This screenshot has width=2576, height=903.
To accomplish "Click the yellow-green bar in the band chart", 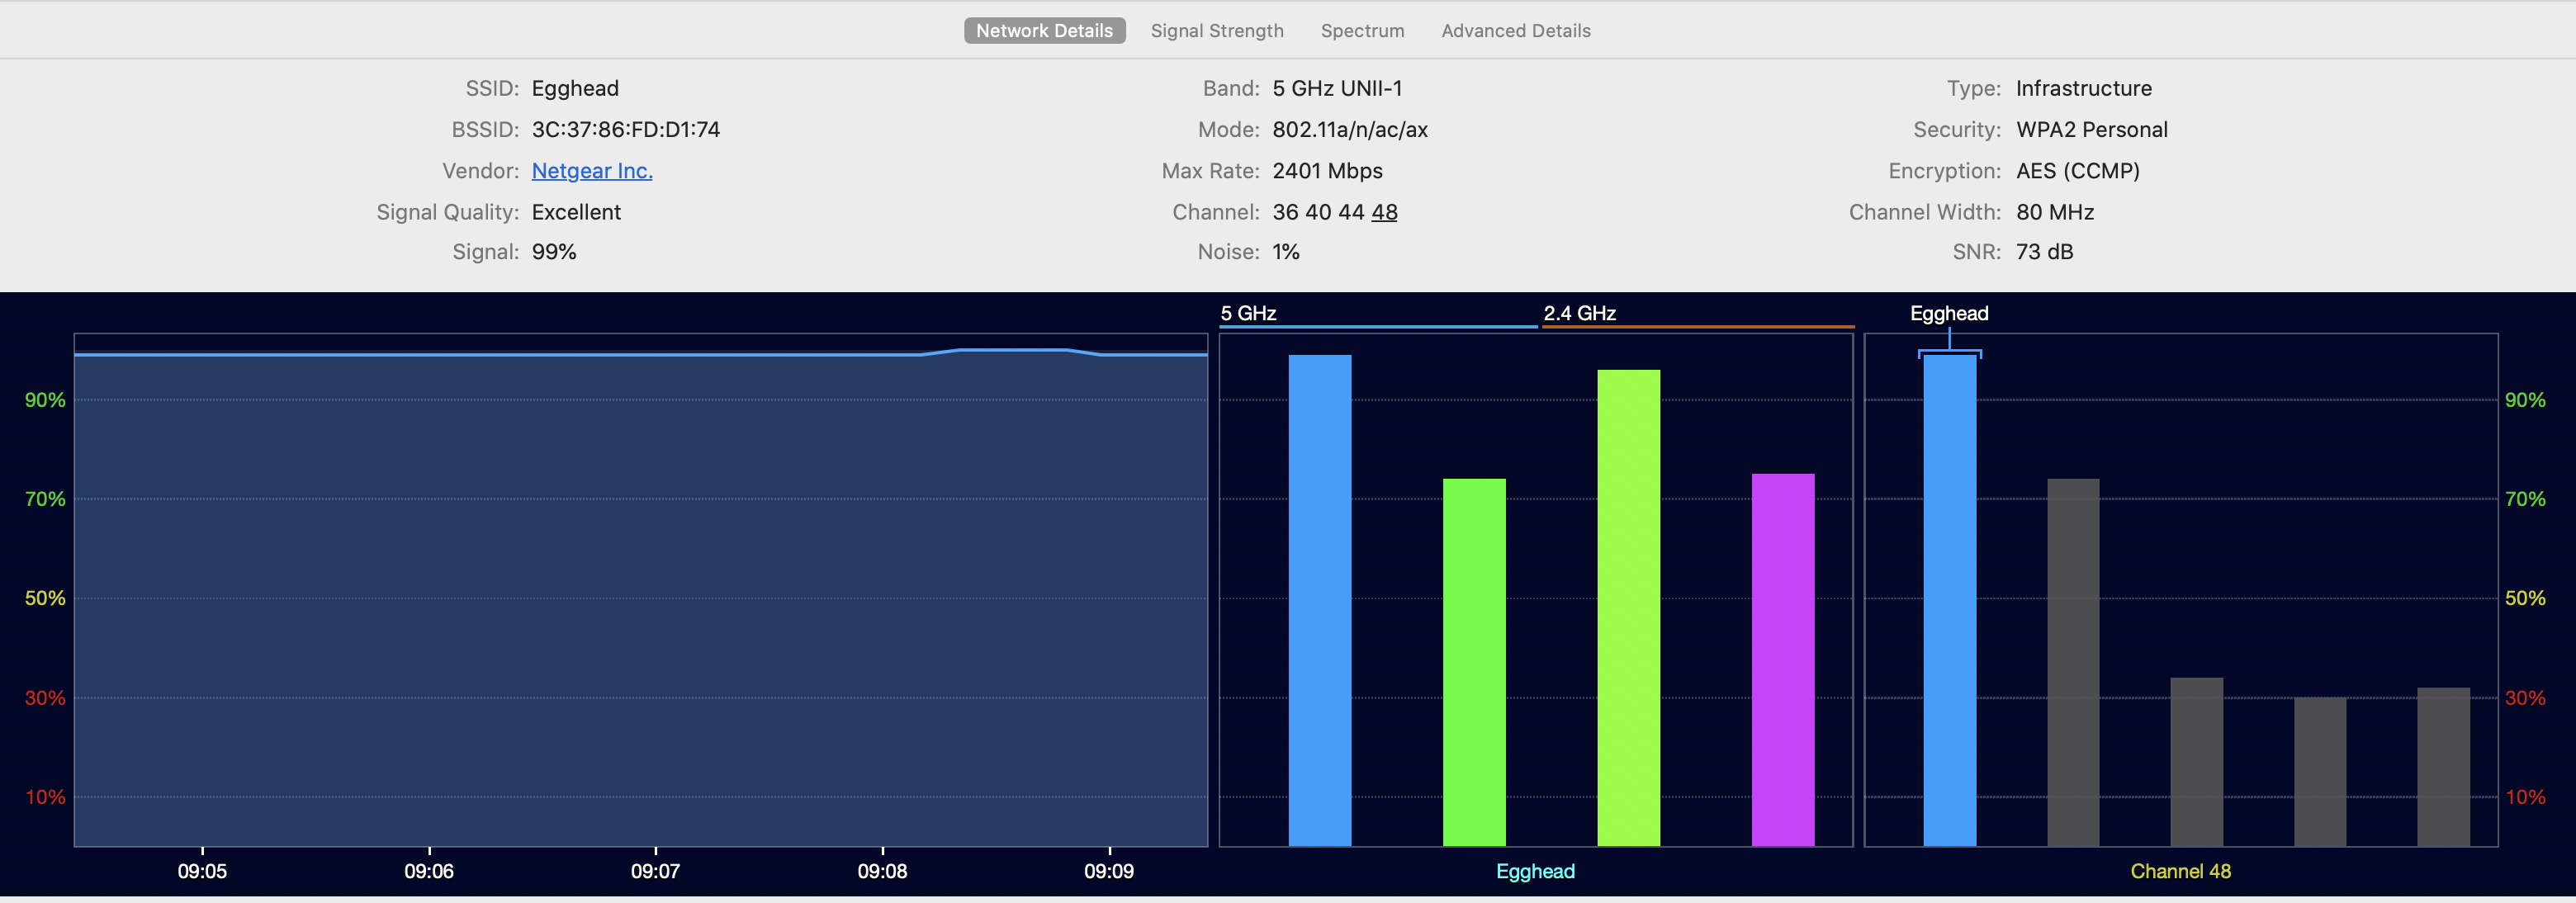I will [1628, 608].
